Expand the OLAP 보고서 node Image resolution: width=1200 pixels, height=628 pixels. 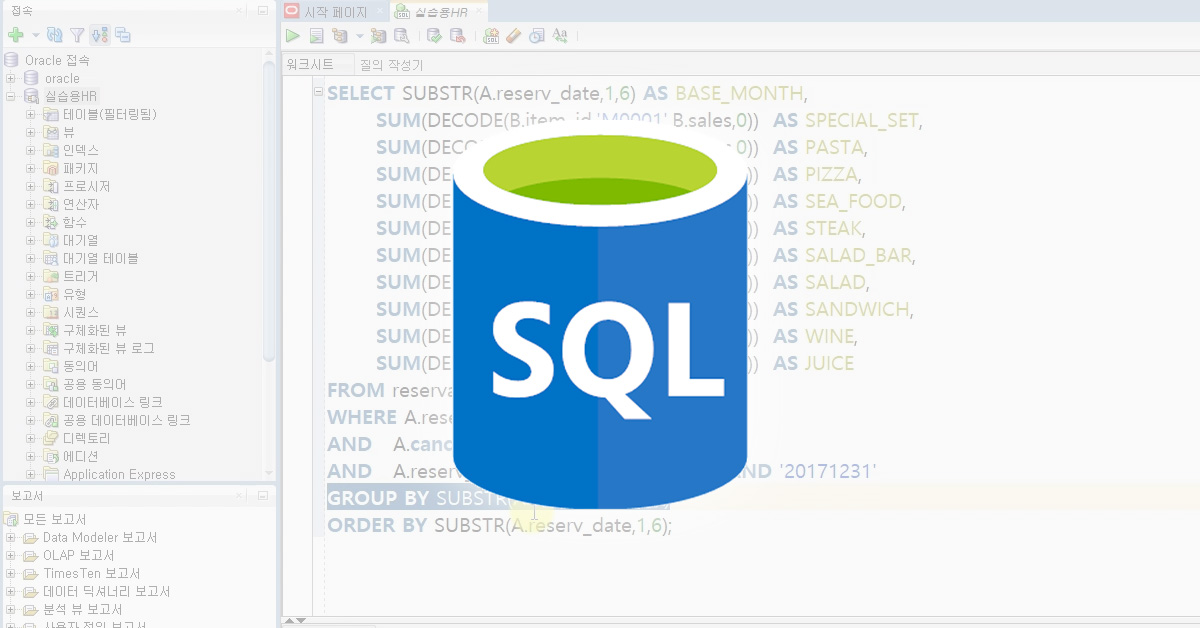(x=11, y=555)
